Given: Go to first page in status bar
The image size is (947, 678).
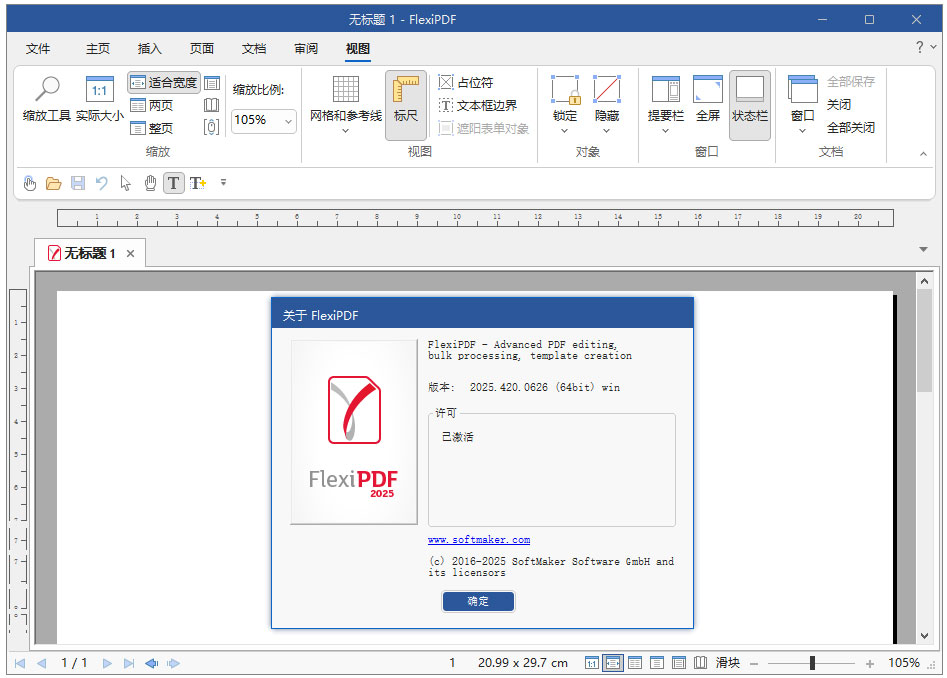Looking at the screenshot, I should click(x=20, y=664).
